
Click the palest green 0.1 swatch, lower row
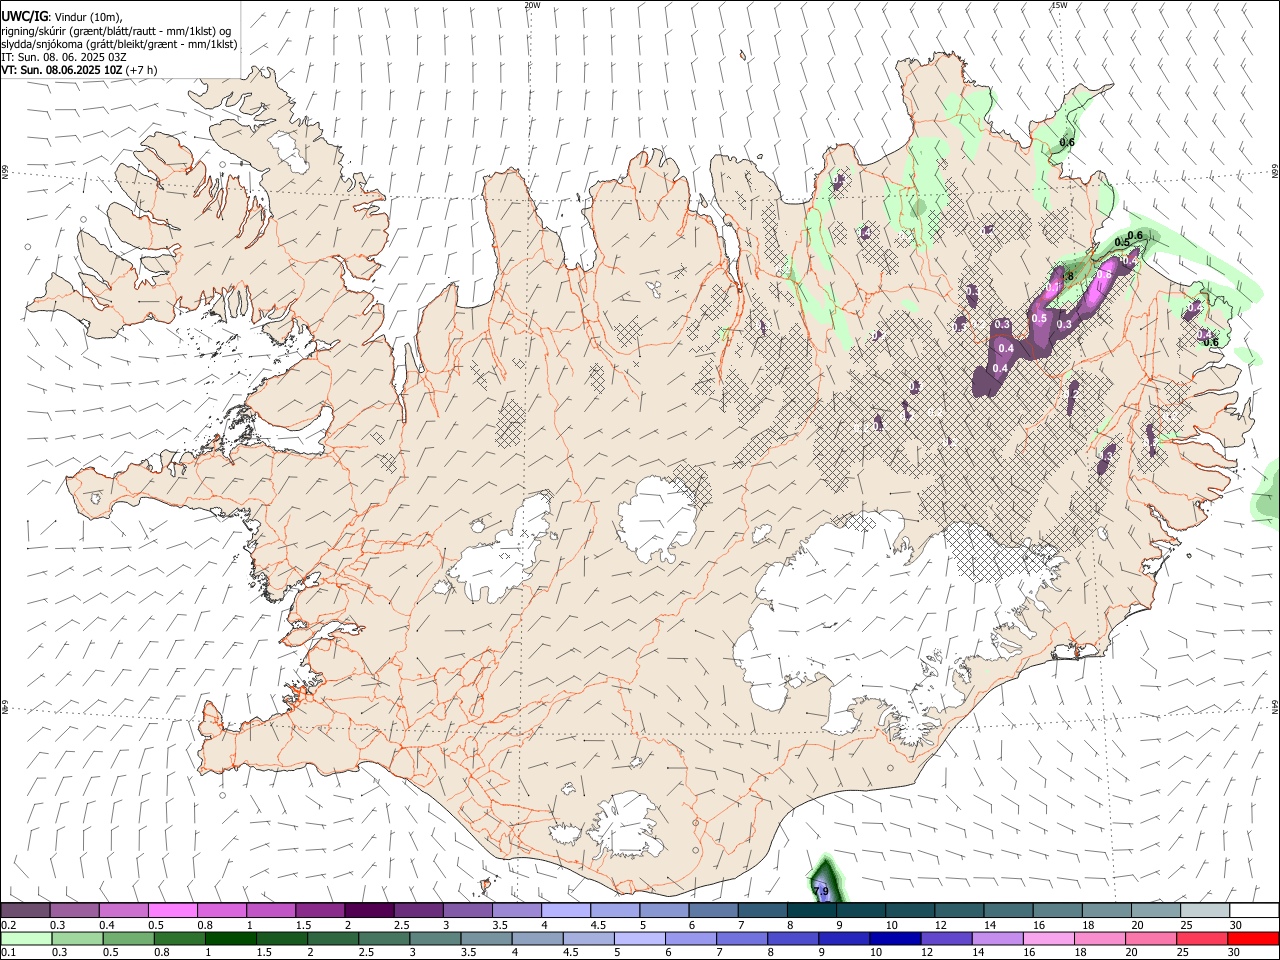coord(26,939)
